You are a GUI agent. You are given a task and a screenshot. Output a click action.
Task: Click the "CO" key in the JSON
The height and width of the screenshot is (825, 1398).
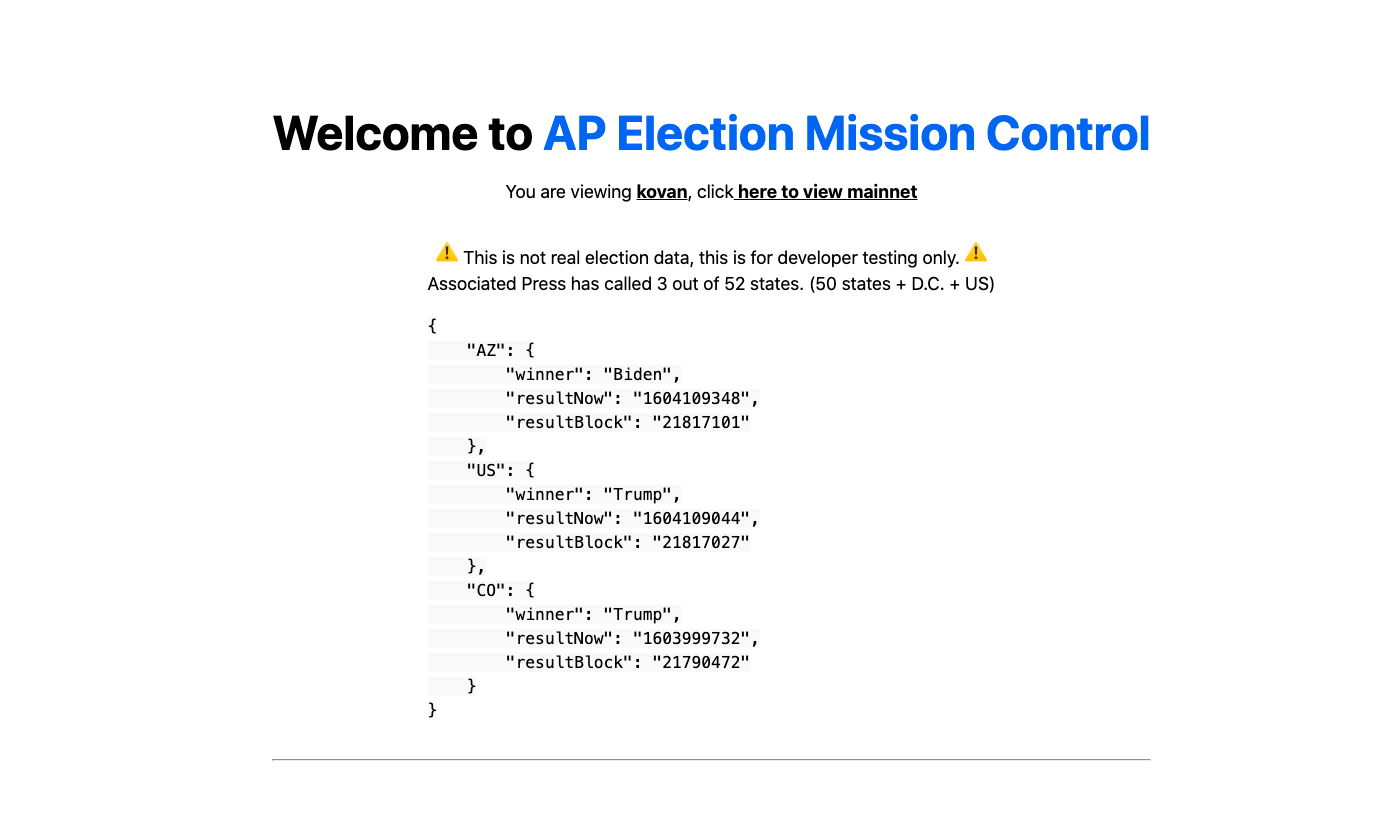pos(487,590)
